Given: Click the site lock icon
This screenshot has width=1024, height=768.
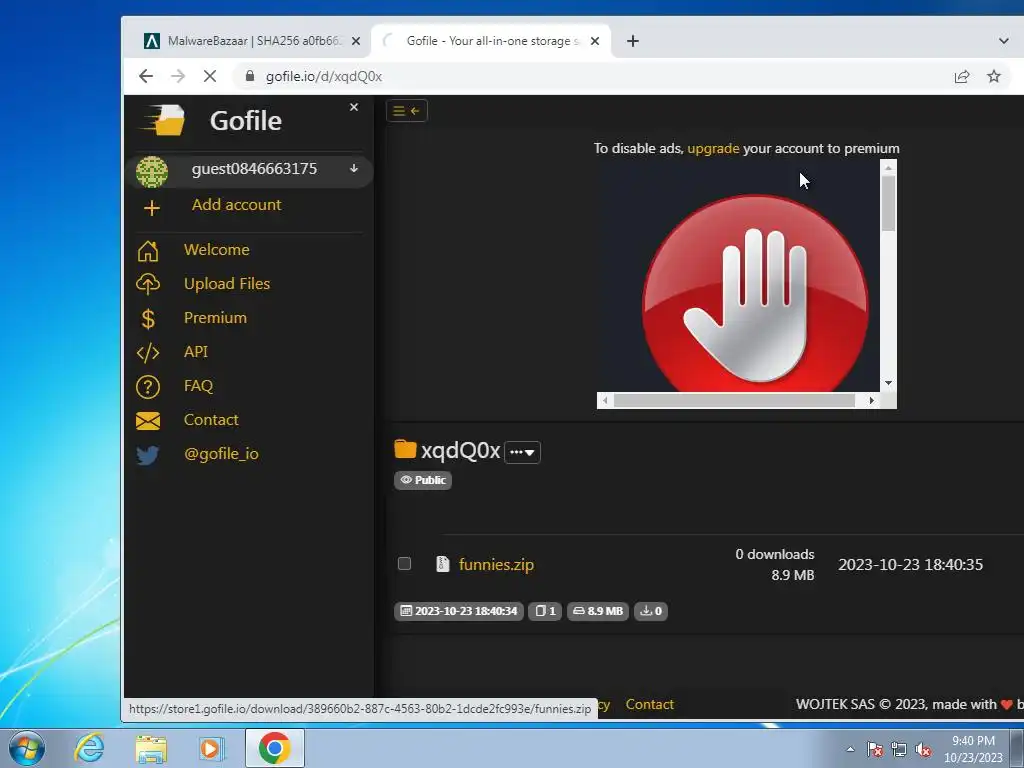Looking at the screenshot, I should pyautogui.click(x=249, y=76).
